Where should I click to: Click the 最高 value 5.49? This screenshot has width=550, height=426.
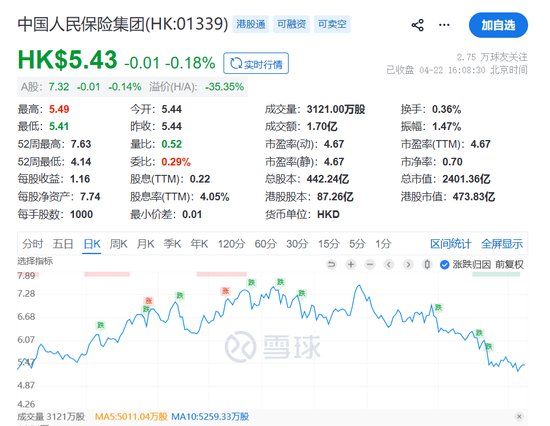59,109
